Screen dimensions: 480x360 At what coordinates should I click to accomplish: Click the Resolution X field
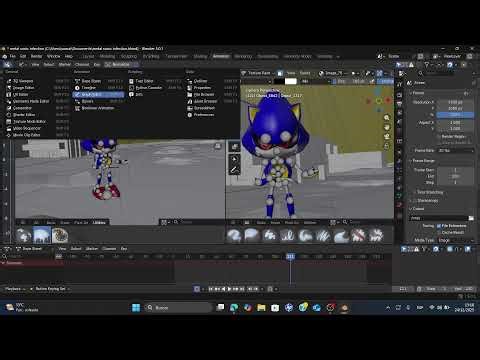pos(455,102)
